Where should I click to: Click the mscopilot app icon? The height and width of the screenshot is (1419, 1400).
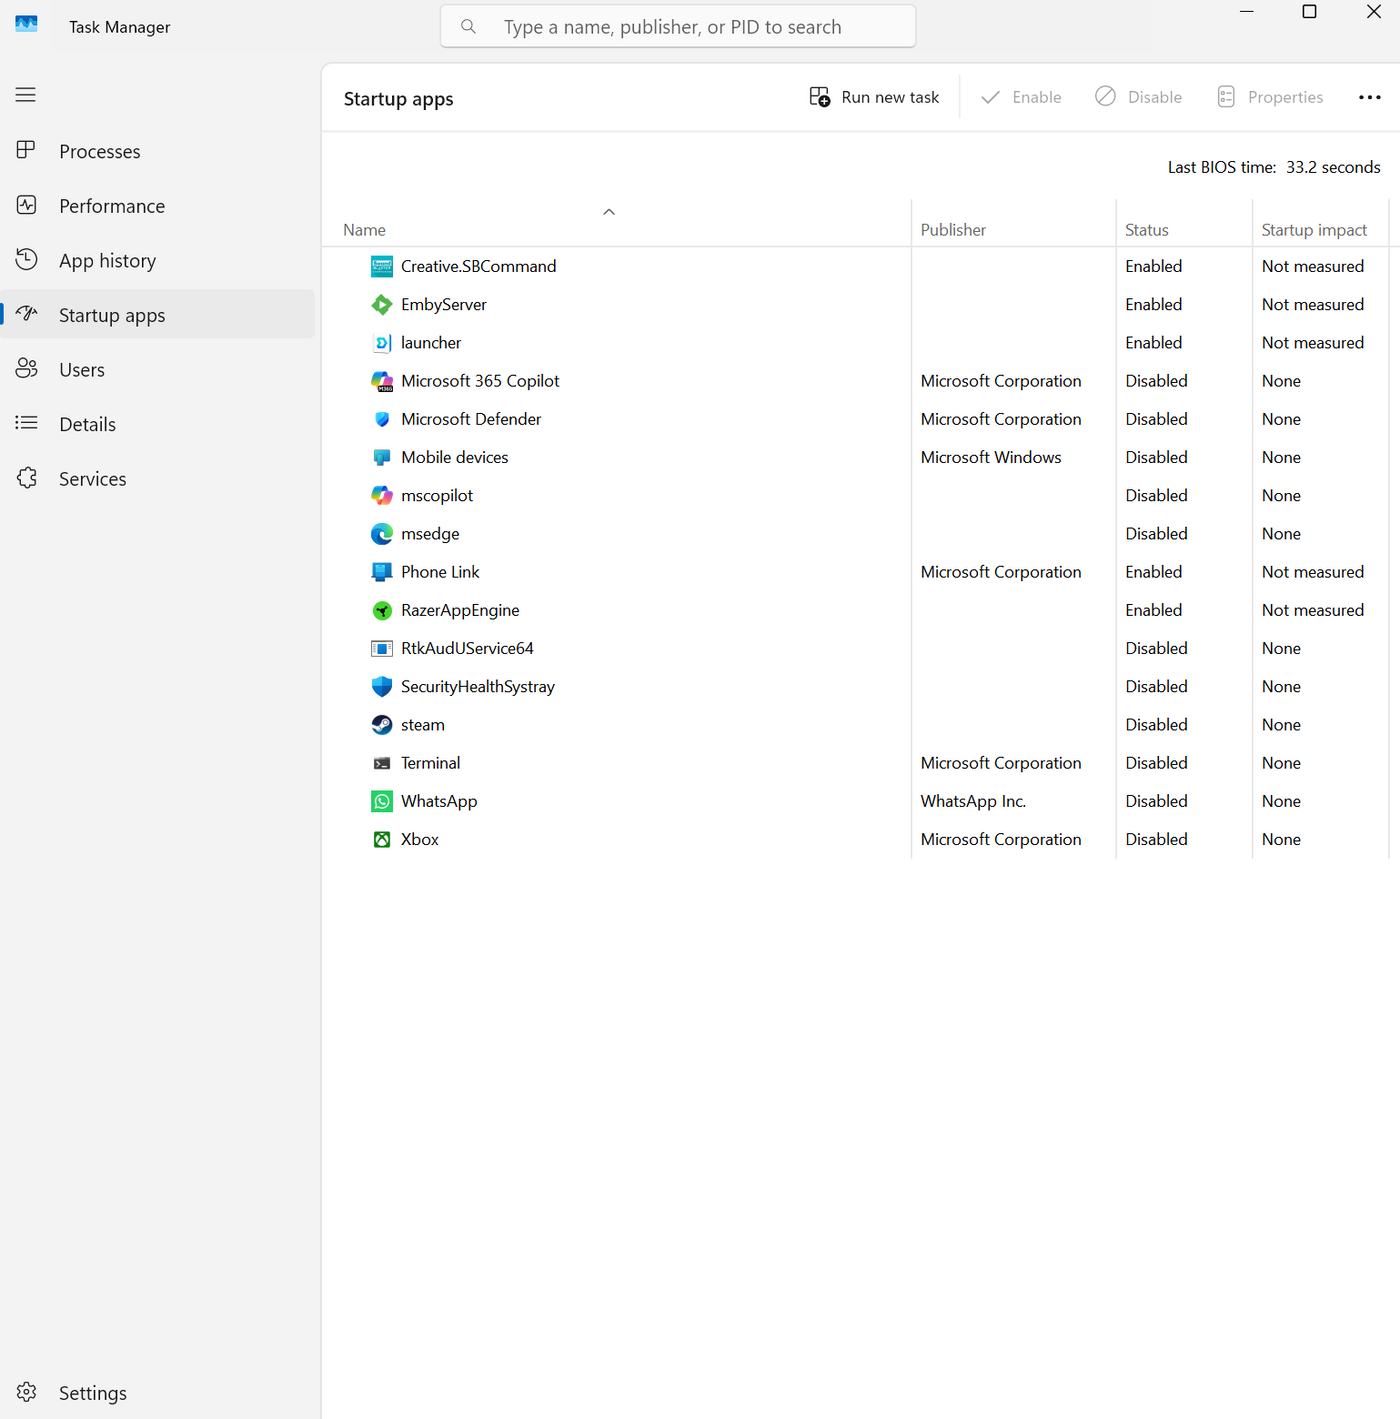coord(382,495)
